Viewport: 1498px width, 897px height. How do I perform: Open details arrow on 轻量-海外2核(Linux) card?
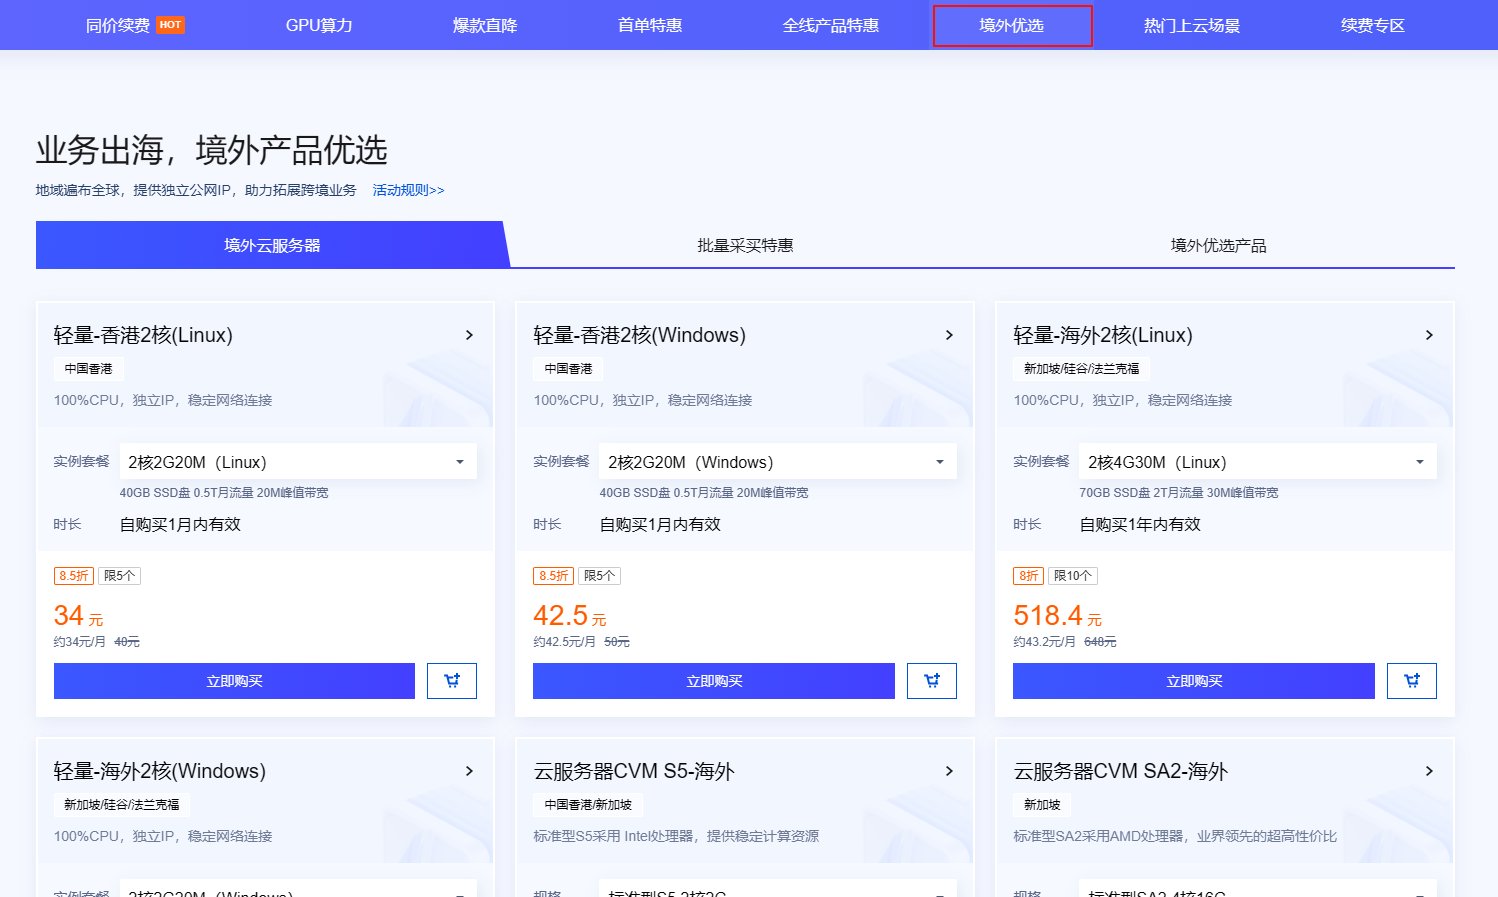pos(1428,335)
